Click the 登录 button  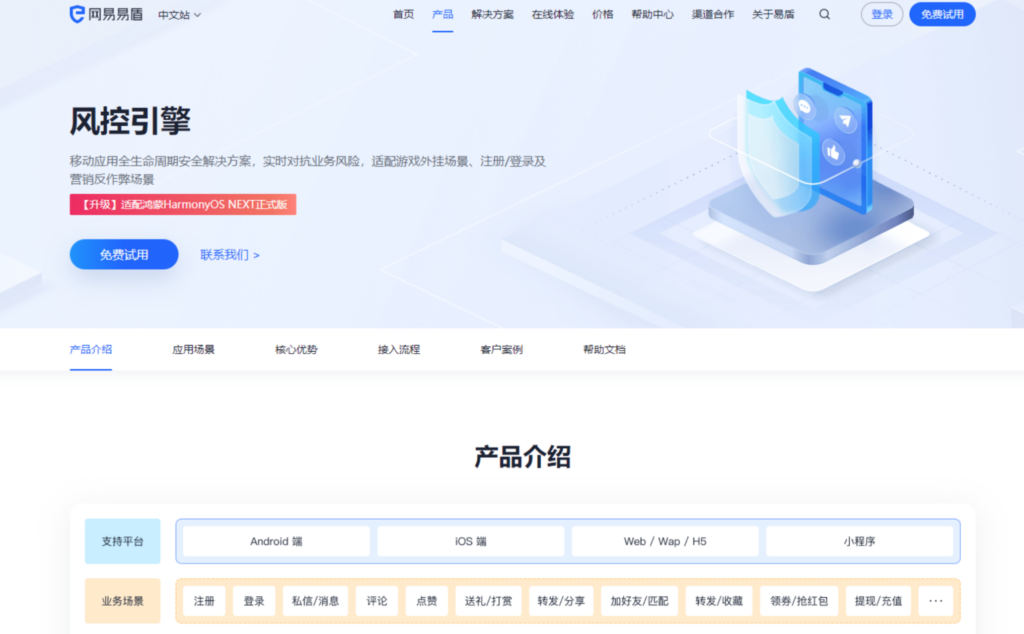click(881, 14)
